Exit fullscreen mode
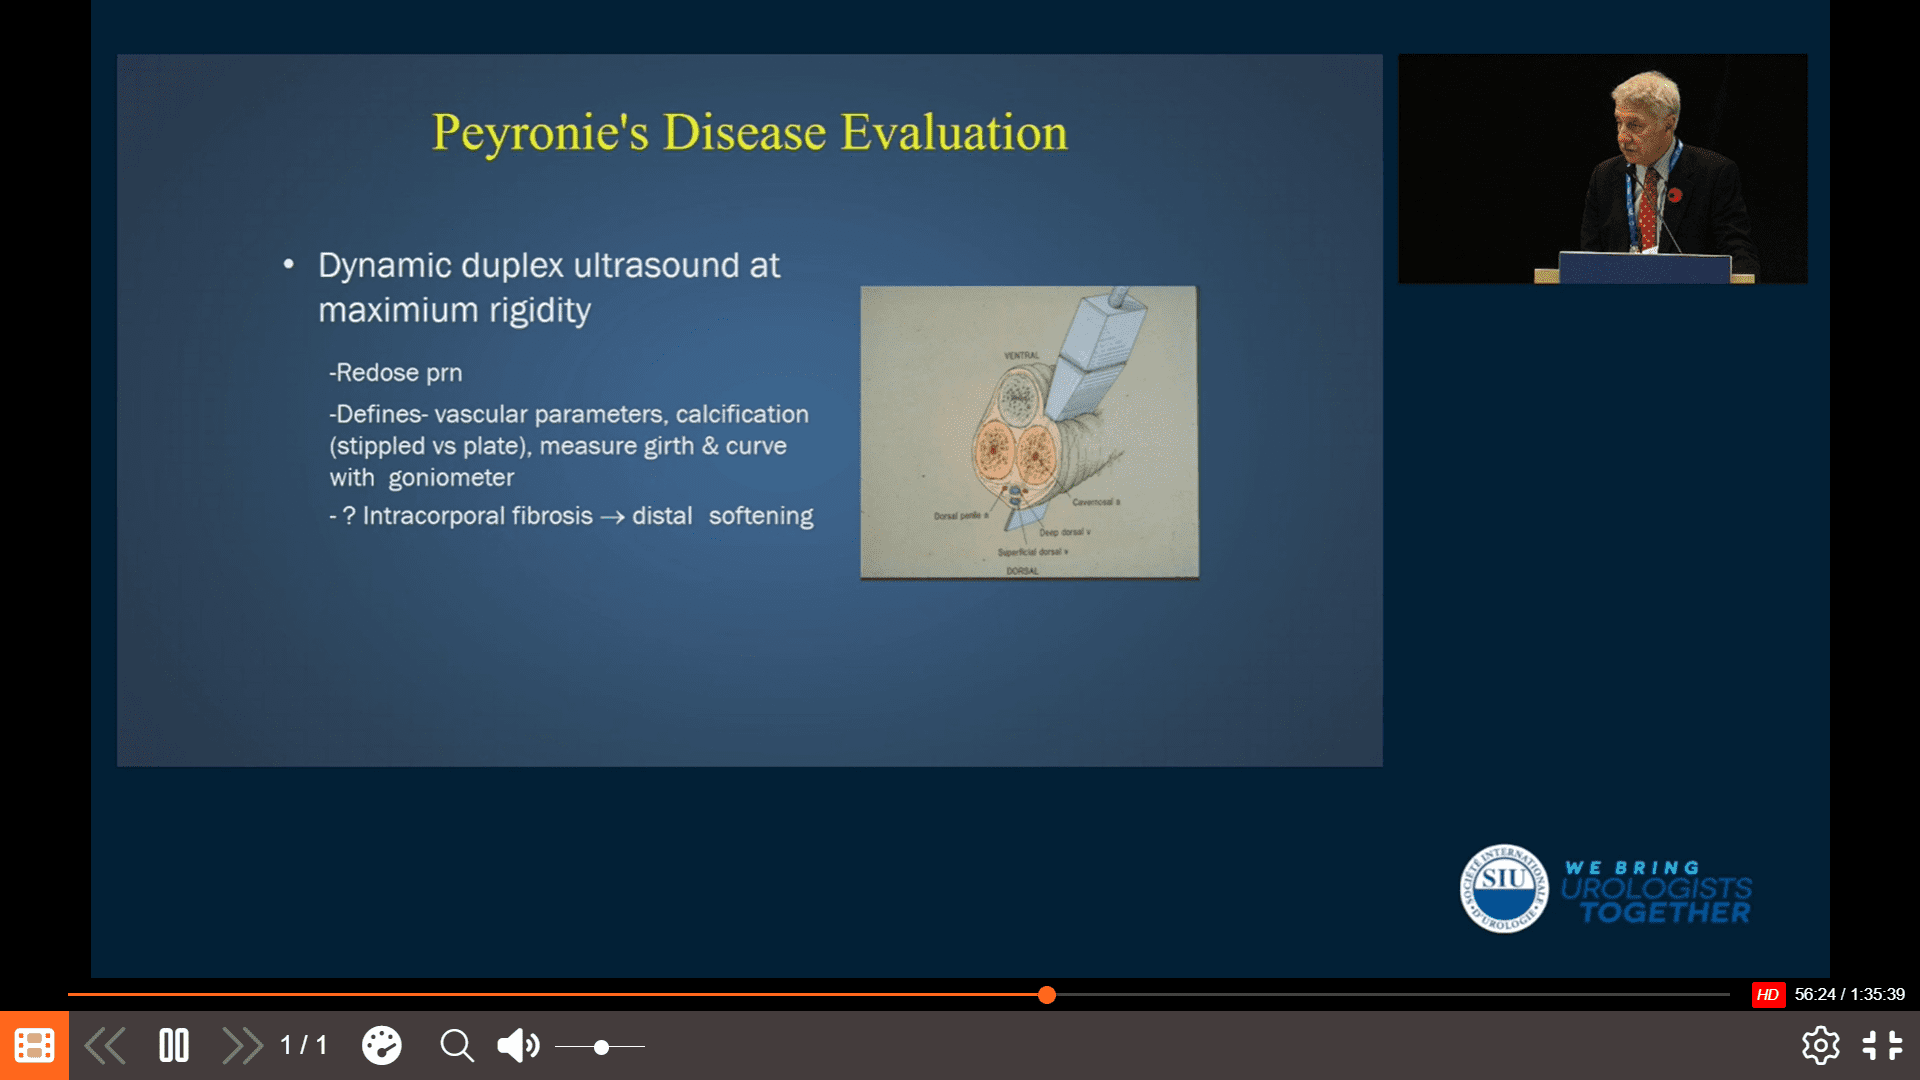 point(1882,1046)
